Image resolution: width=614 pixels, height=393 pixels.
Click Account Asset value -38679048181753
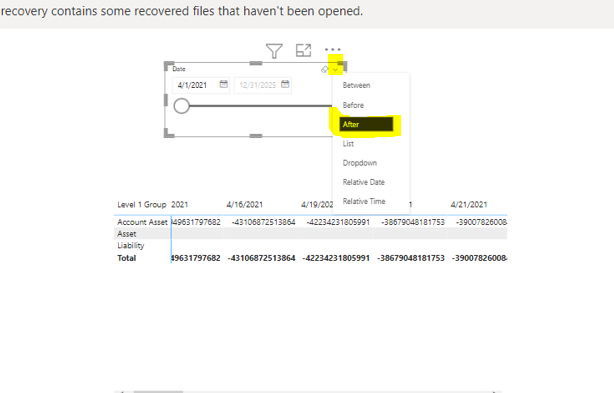(x=413, y=222)
